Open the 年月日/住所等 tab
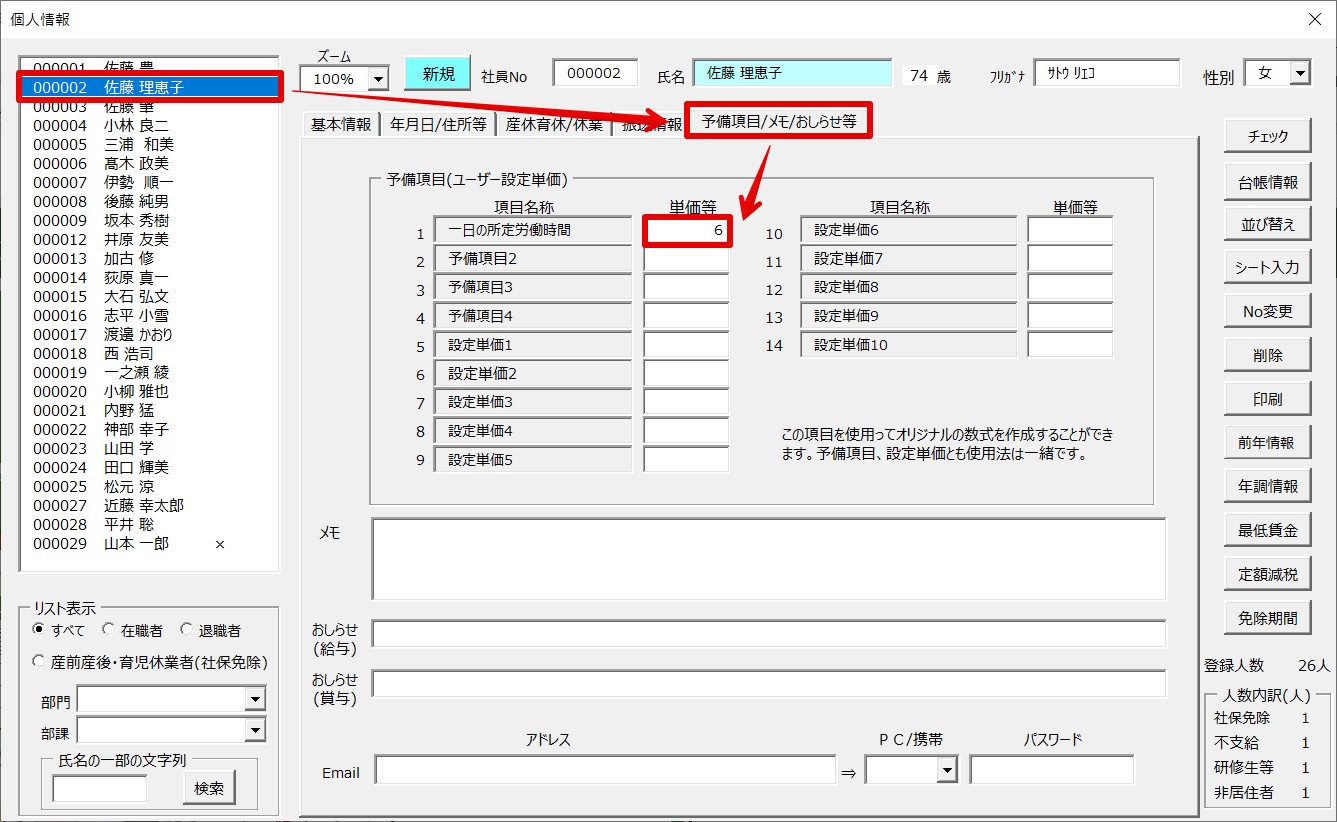Image resolution: width=1337 pixels, height=822 pixels. click(437, 124)
